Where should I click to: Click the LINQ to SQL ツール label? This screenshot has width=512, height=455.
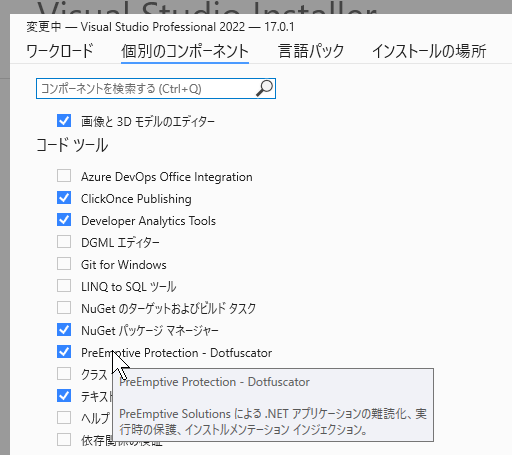click(x=128, y=287)
